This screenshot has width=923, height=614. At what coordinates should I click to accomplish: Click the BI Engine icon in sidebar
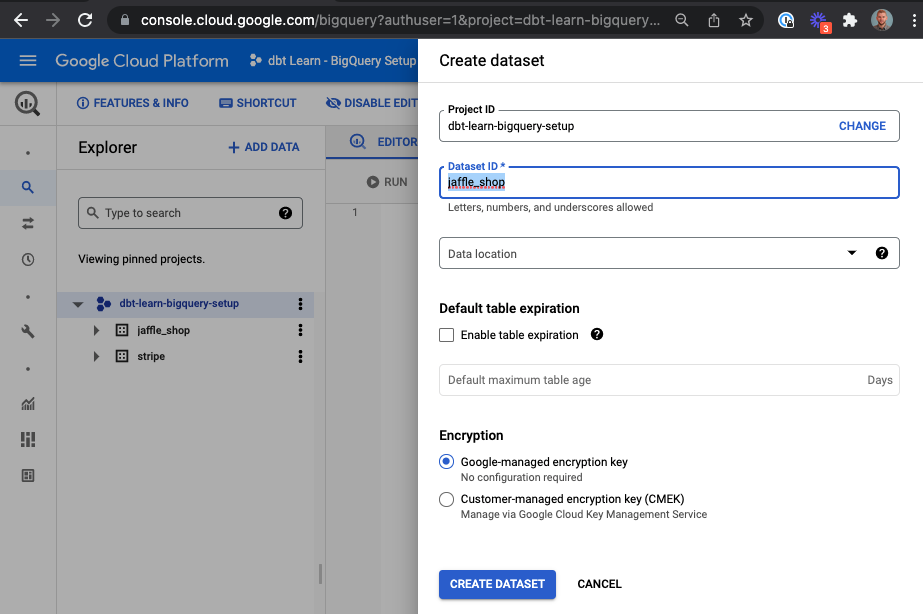[x=27, y=439]
